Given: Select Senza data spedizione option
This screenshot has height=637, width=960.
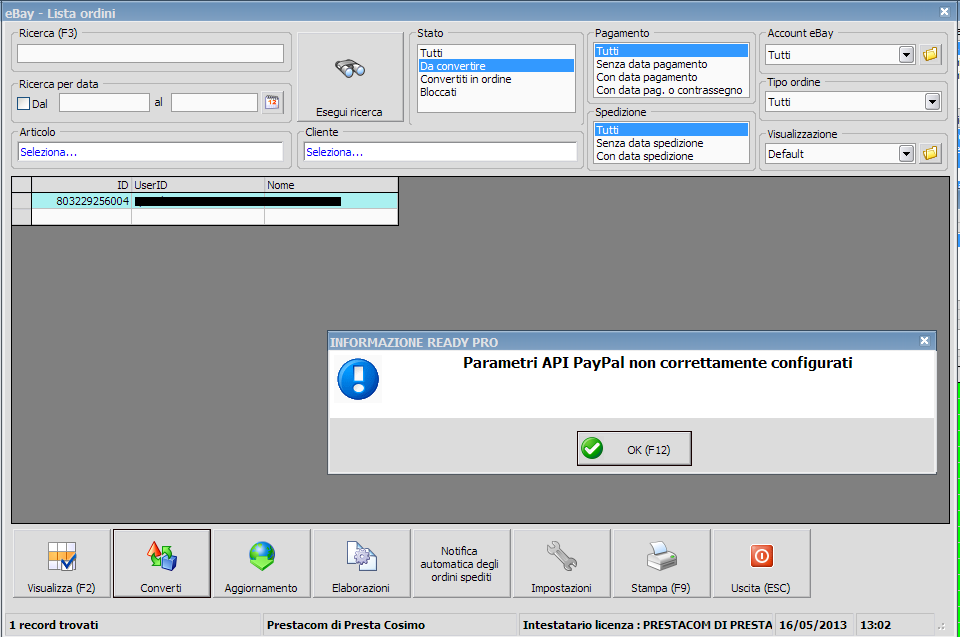Looking at the screenshot, I should [671, 143].
